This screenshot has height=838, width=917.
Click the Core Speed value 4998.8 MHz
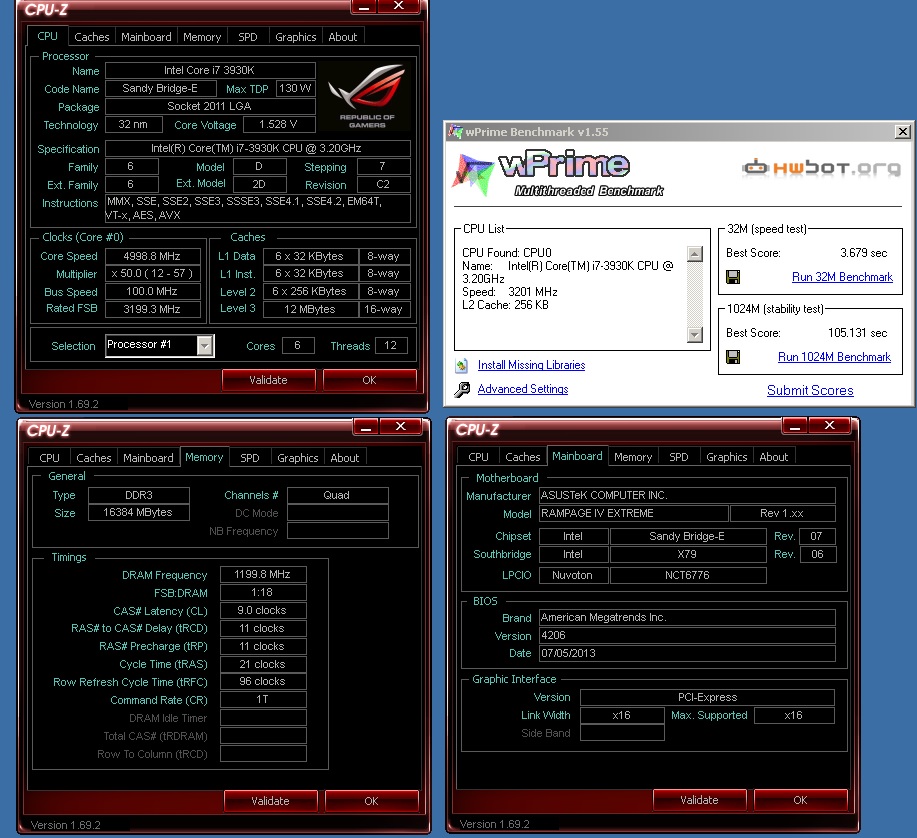pyautogui.click(x=152, y=256)
